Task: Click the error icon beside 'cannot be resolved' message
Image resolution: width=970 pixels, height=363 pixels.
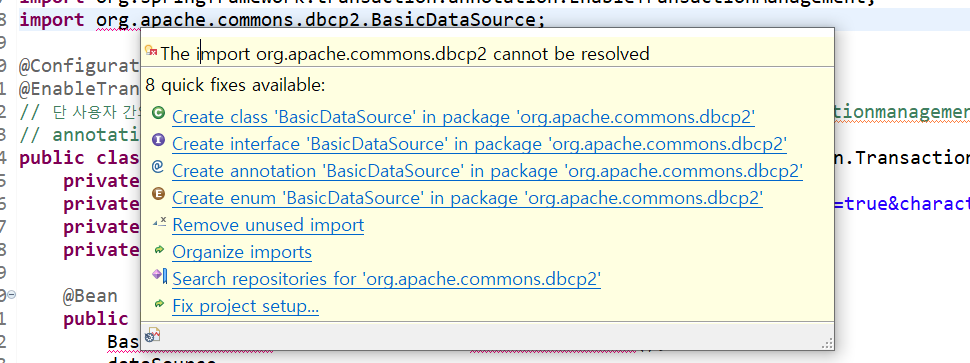Action: pyautogui.click(x=151, y=51)
